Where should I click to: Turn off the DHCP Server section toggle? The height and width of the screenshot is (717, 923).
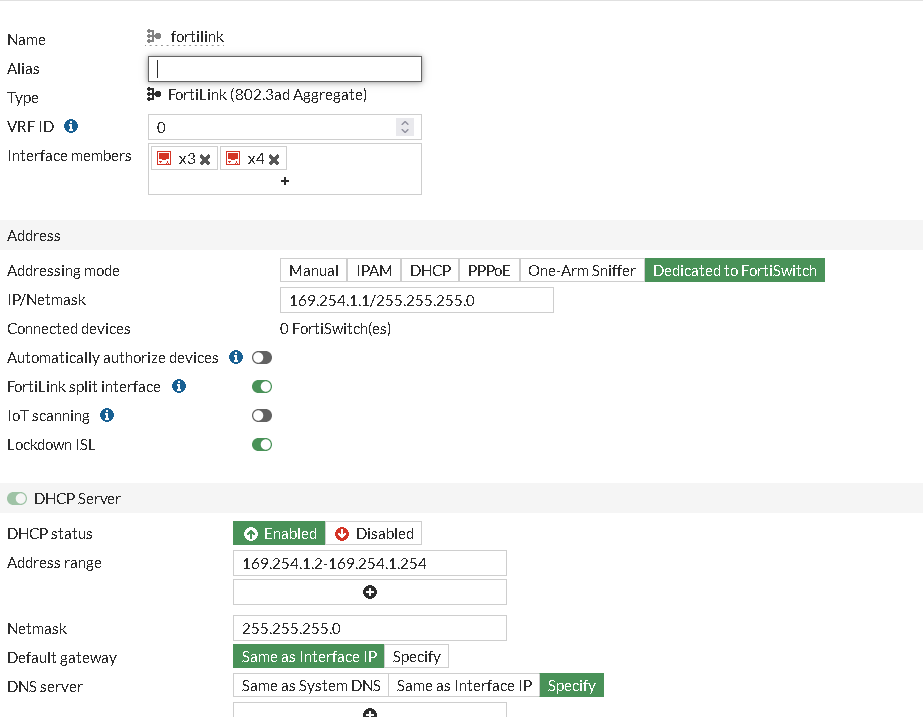coord(17,498)
